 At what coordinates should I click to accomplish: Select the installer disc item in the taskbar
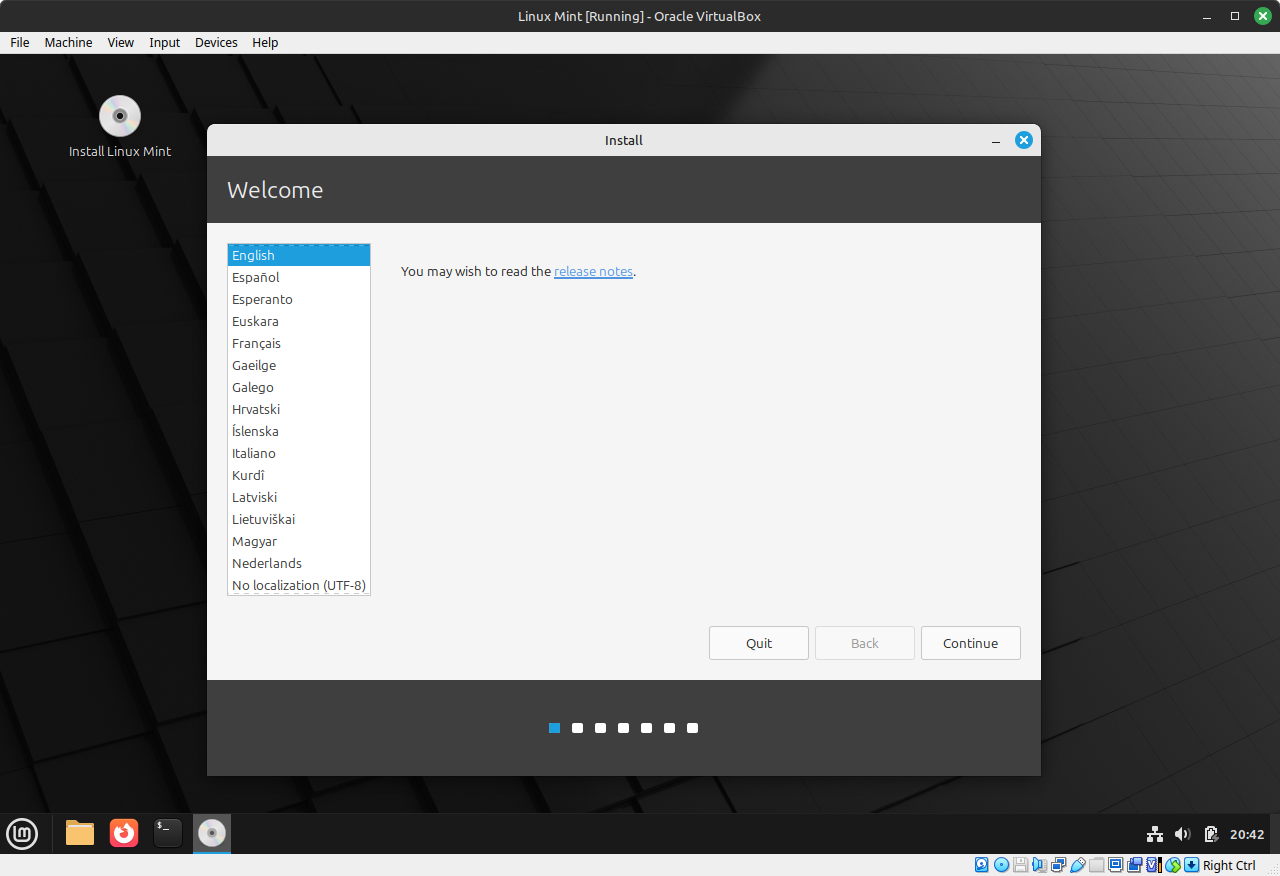coord(212,833)
